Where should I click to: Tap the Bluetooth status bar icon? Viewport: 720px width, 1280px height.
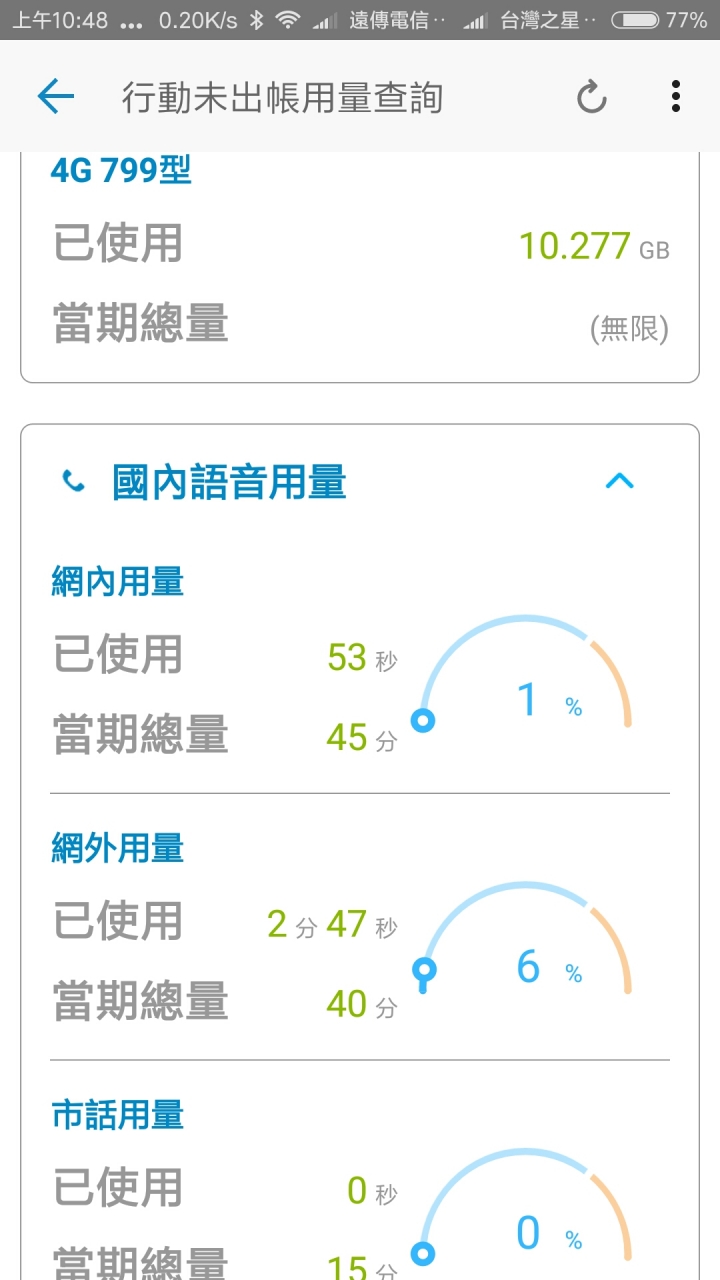(x=256, y=20)
